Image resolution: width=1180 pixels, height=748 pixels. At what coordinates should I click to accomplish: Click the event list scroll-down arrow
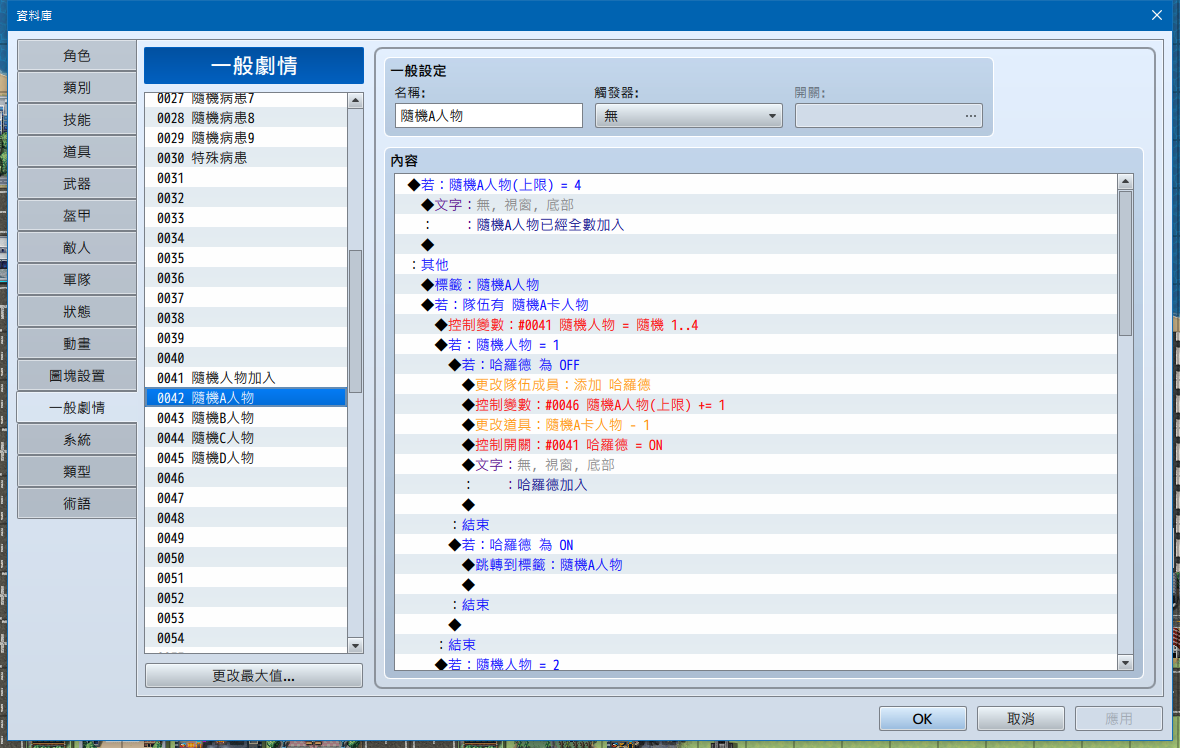click(355, 646)
